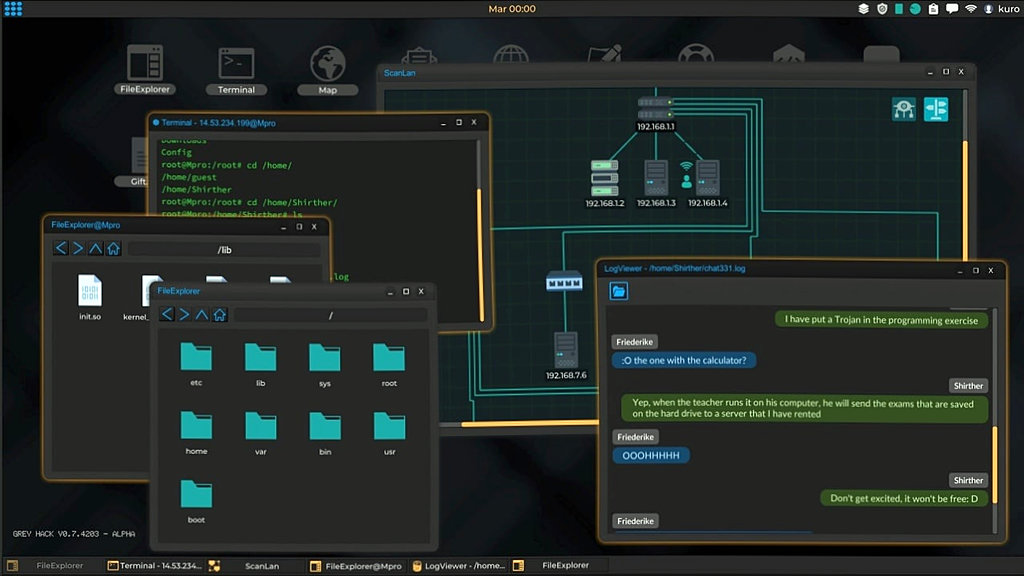Open the layers tray icon
Image resolution: width=1024 pixels, height=576 pixels.
pyautogui.click(x=863, y=8)
